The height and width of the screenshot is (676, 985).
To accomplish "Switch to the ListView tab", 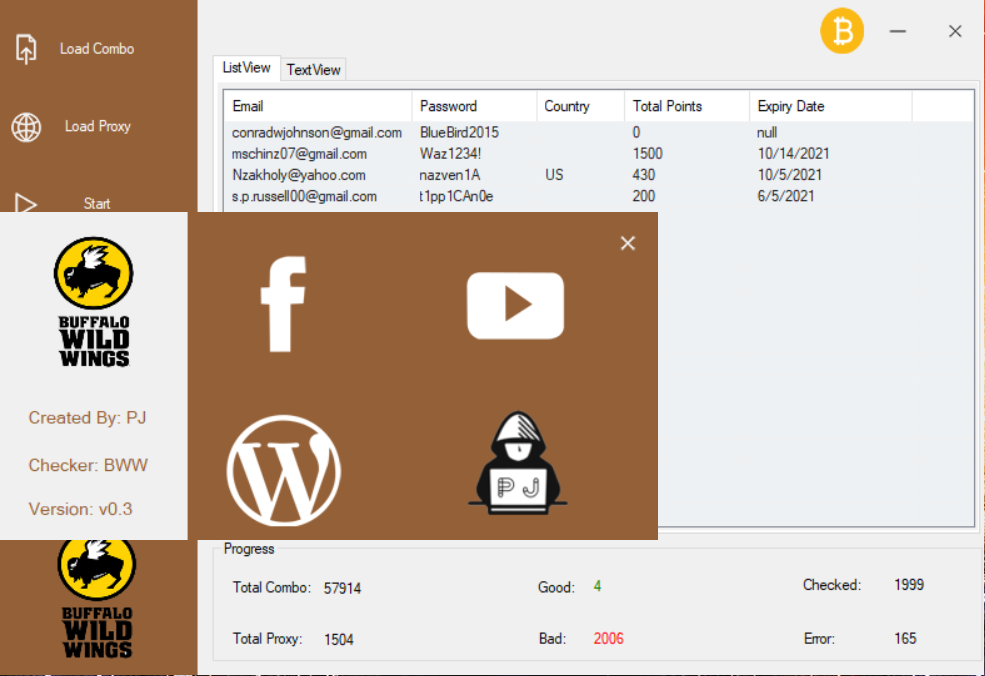I will pos(246,68).
